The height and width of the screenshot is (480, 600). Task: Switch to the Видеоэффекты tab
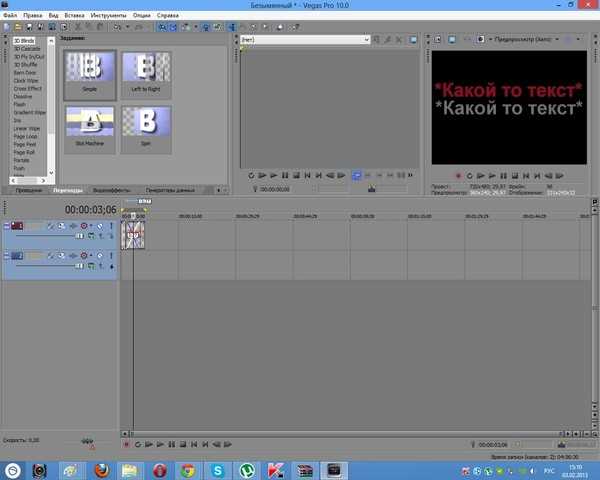pyautogui.click(x=112, y=190)
